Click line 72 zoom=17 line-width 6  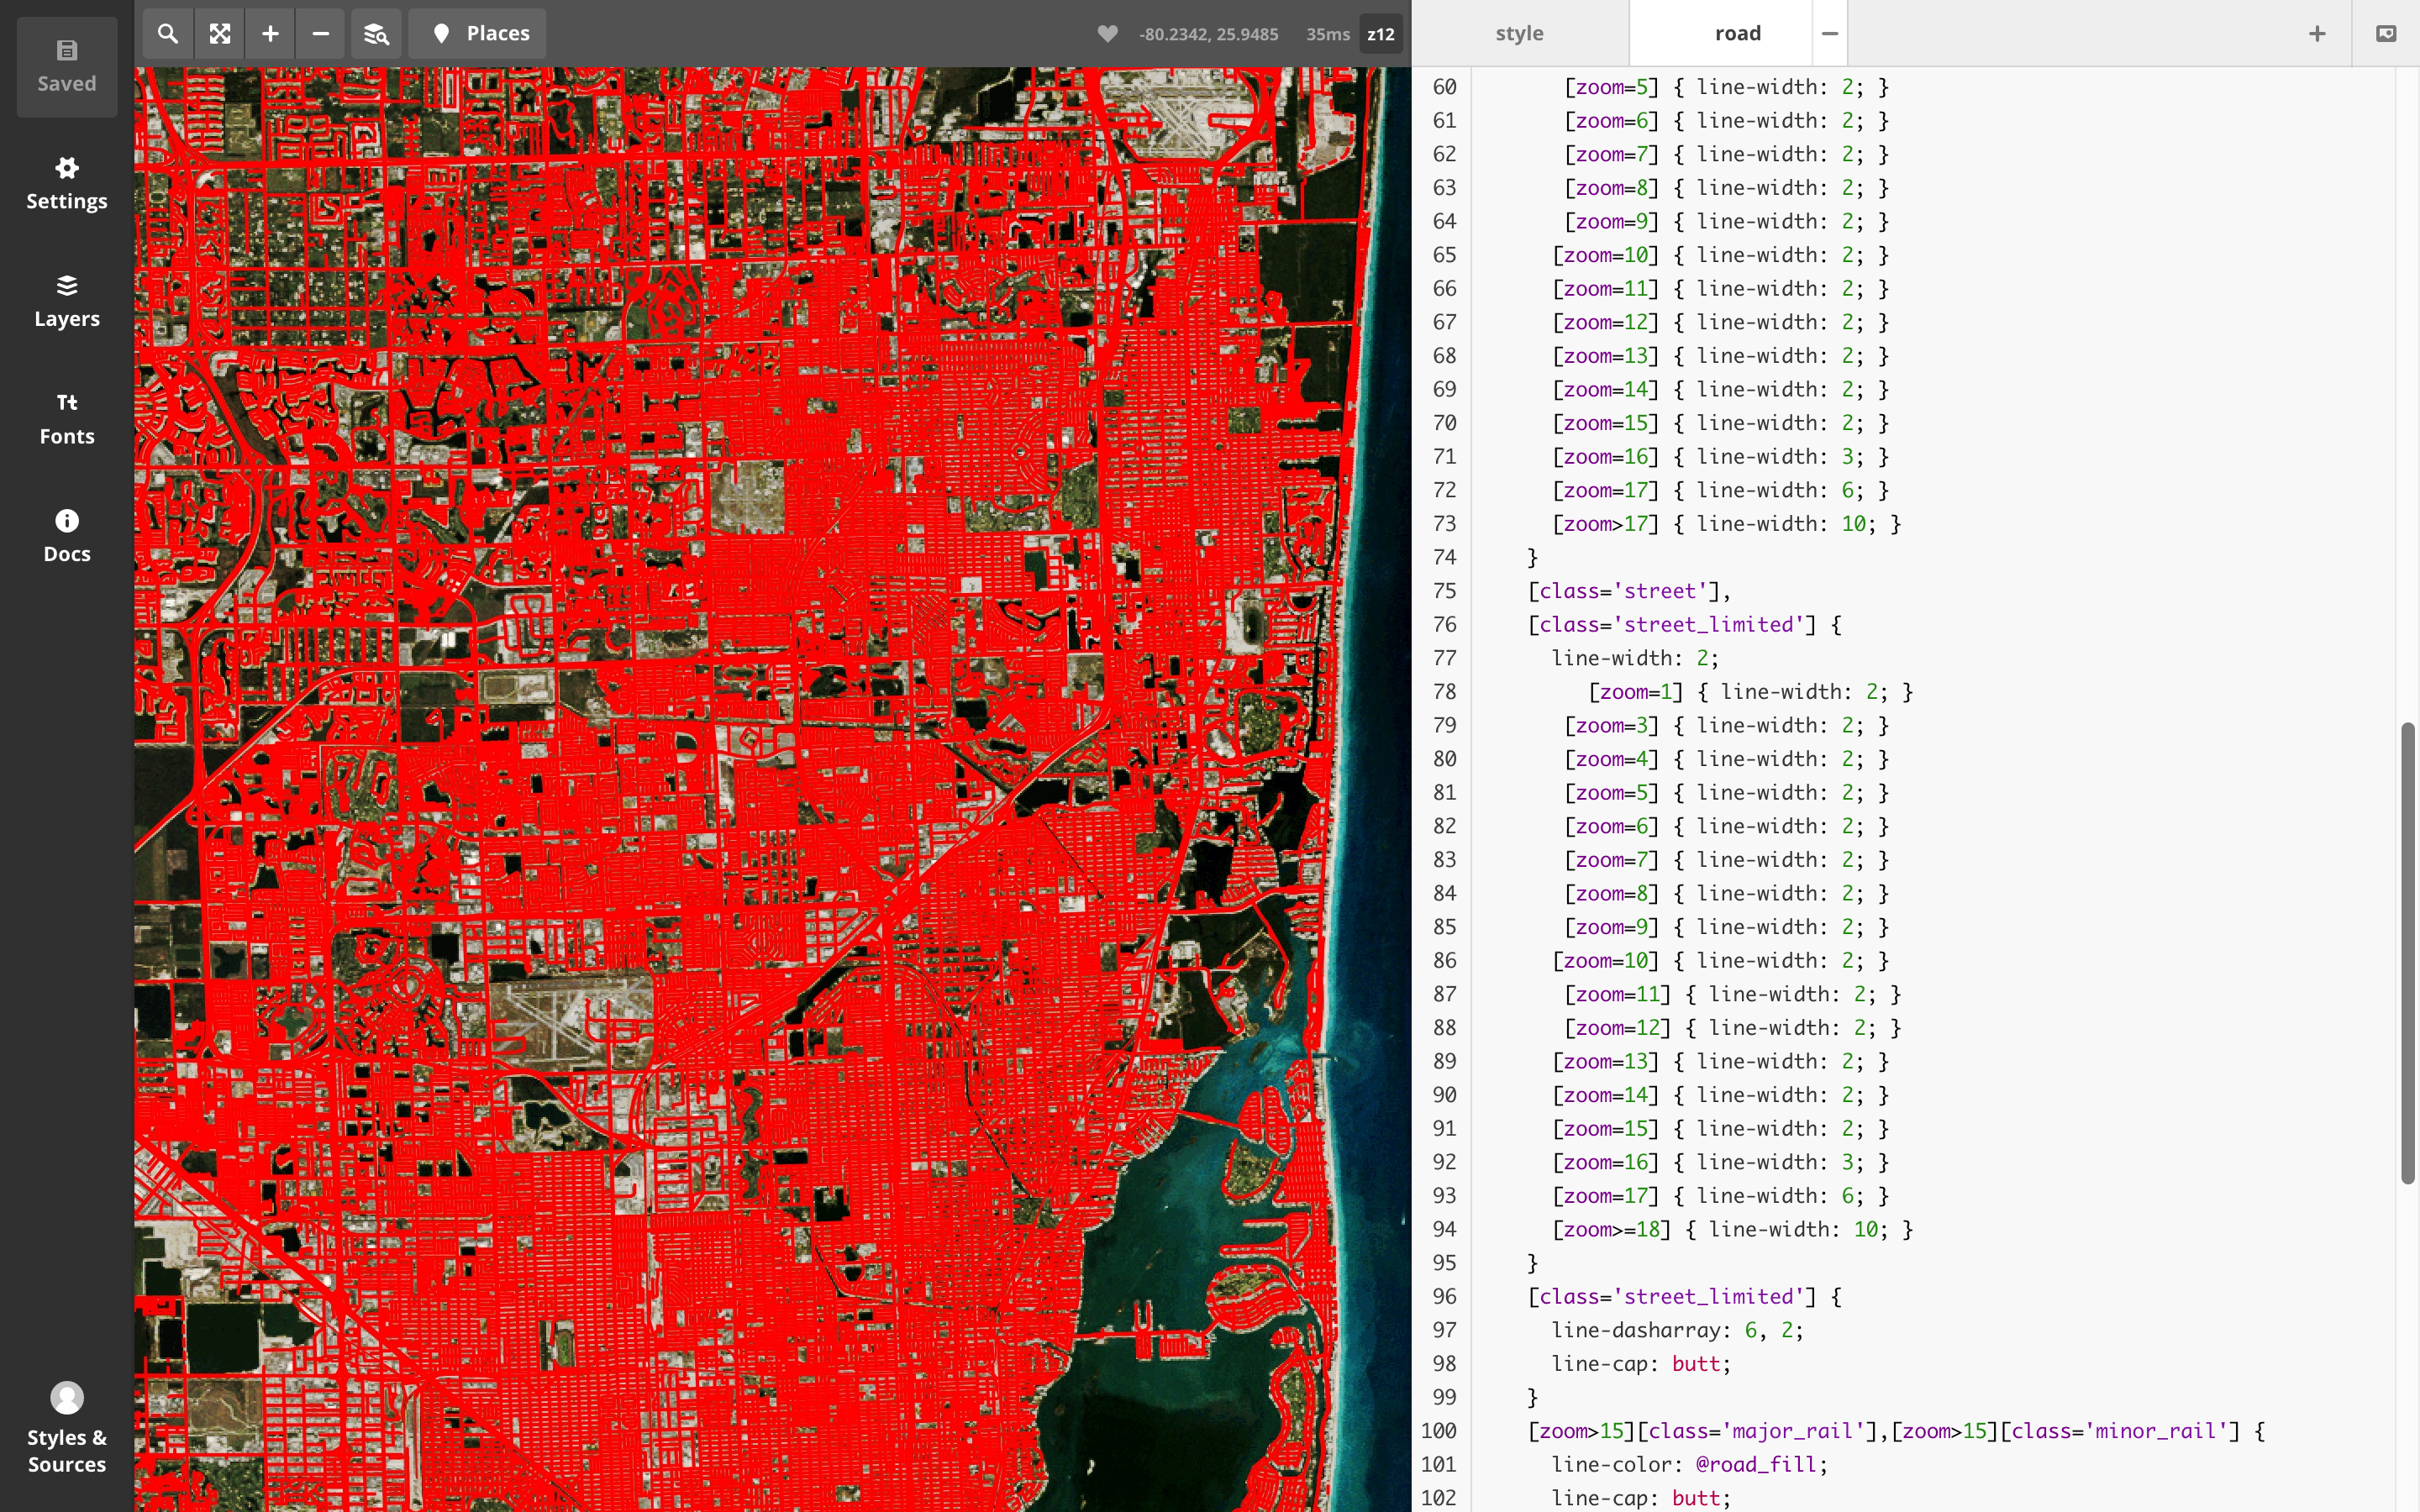pos(1720,490)
